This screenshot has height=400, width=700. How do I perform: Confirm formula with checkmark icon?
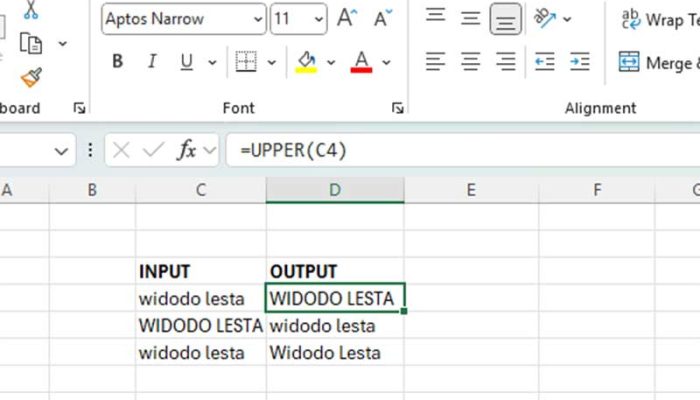coord(153,150)
